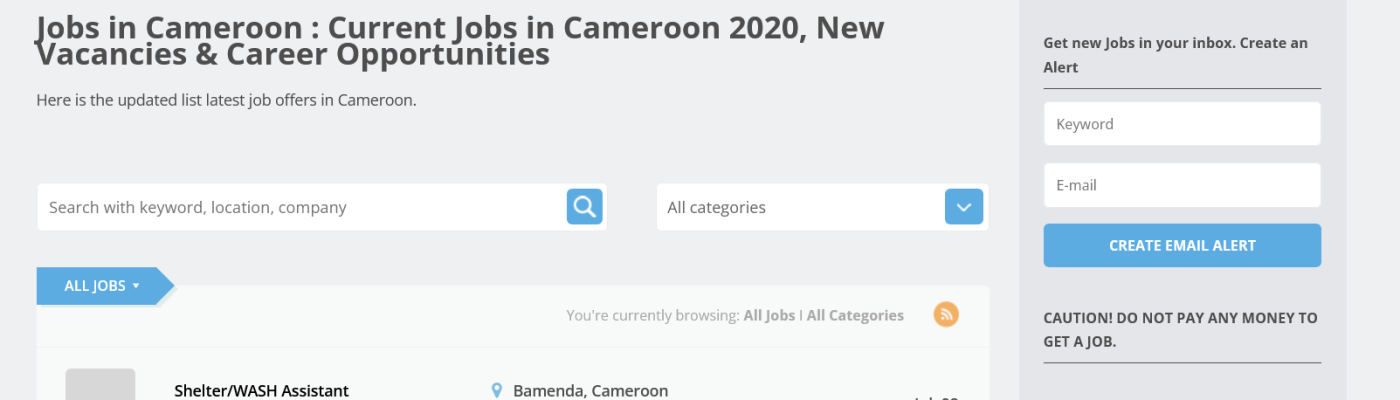The image size is (1400, 400).
Task: Click the location pin icon beside Bamenda
Action: [x=497, y=390]
